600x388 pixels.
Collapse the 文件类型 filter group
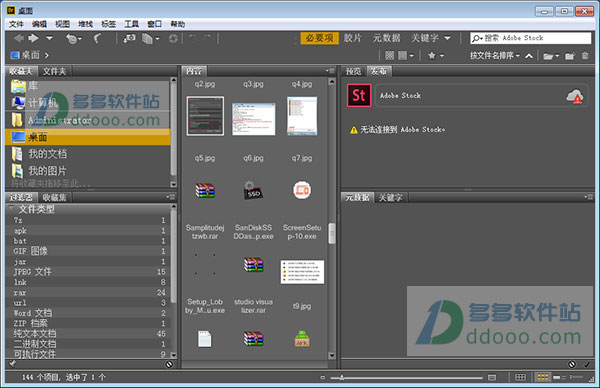click(11, 208)
